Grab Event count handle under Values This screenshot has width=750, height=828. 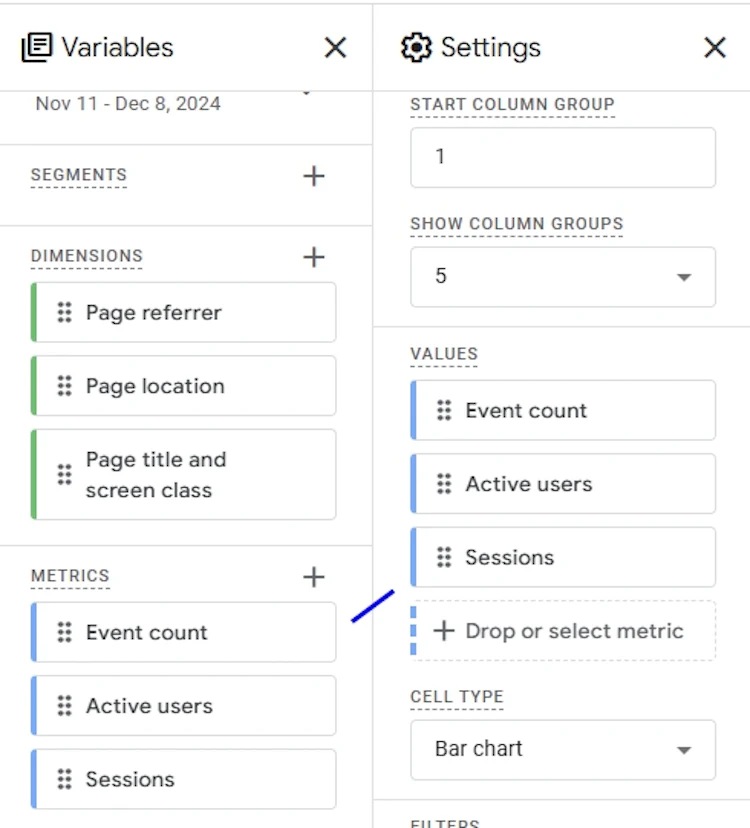click(444, 410)
